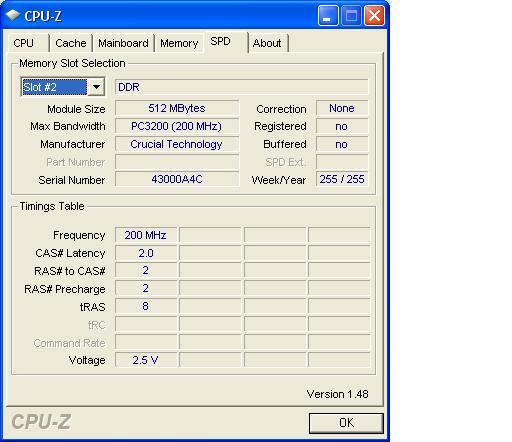This screenshot has width=512, height=442.
Task: Click the Module Size 512 MBytes field
Action: (x=177, y=108)
